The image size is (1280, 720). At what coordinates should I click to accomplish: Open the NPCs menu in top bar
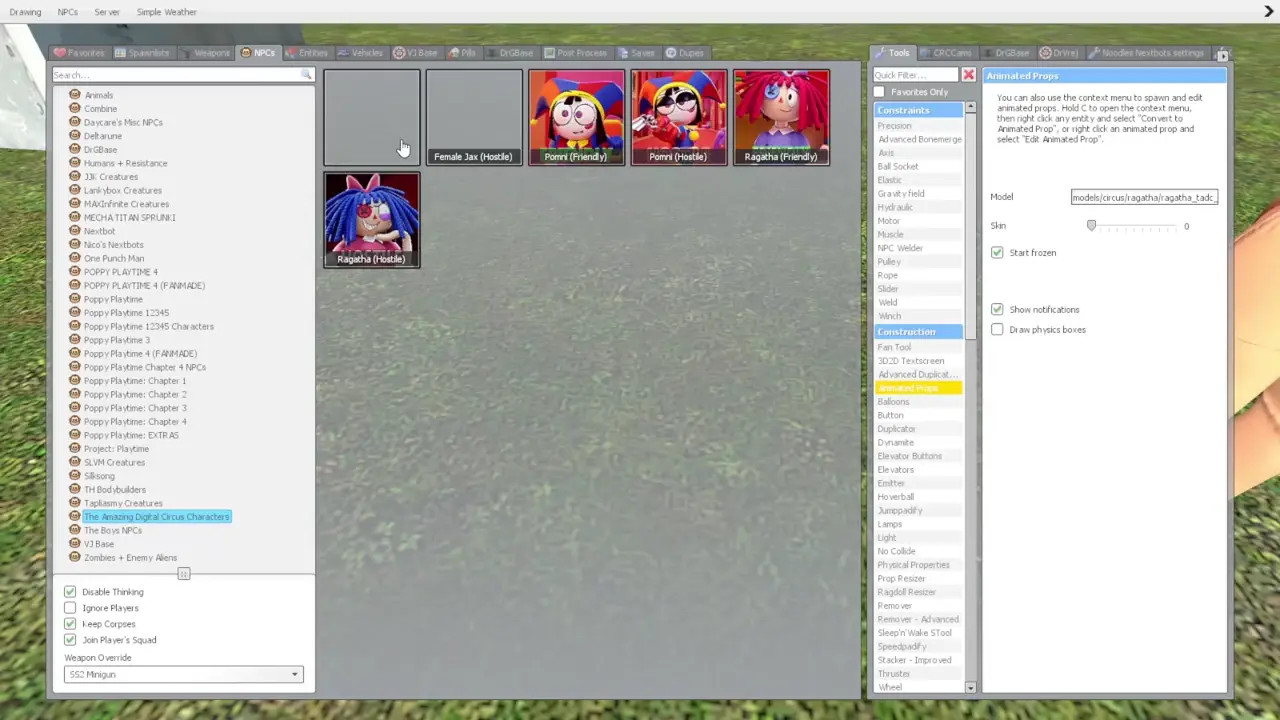[x=67, y=12]
